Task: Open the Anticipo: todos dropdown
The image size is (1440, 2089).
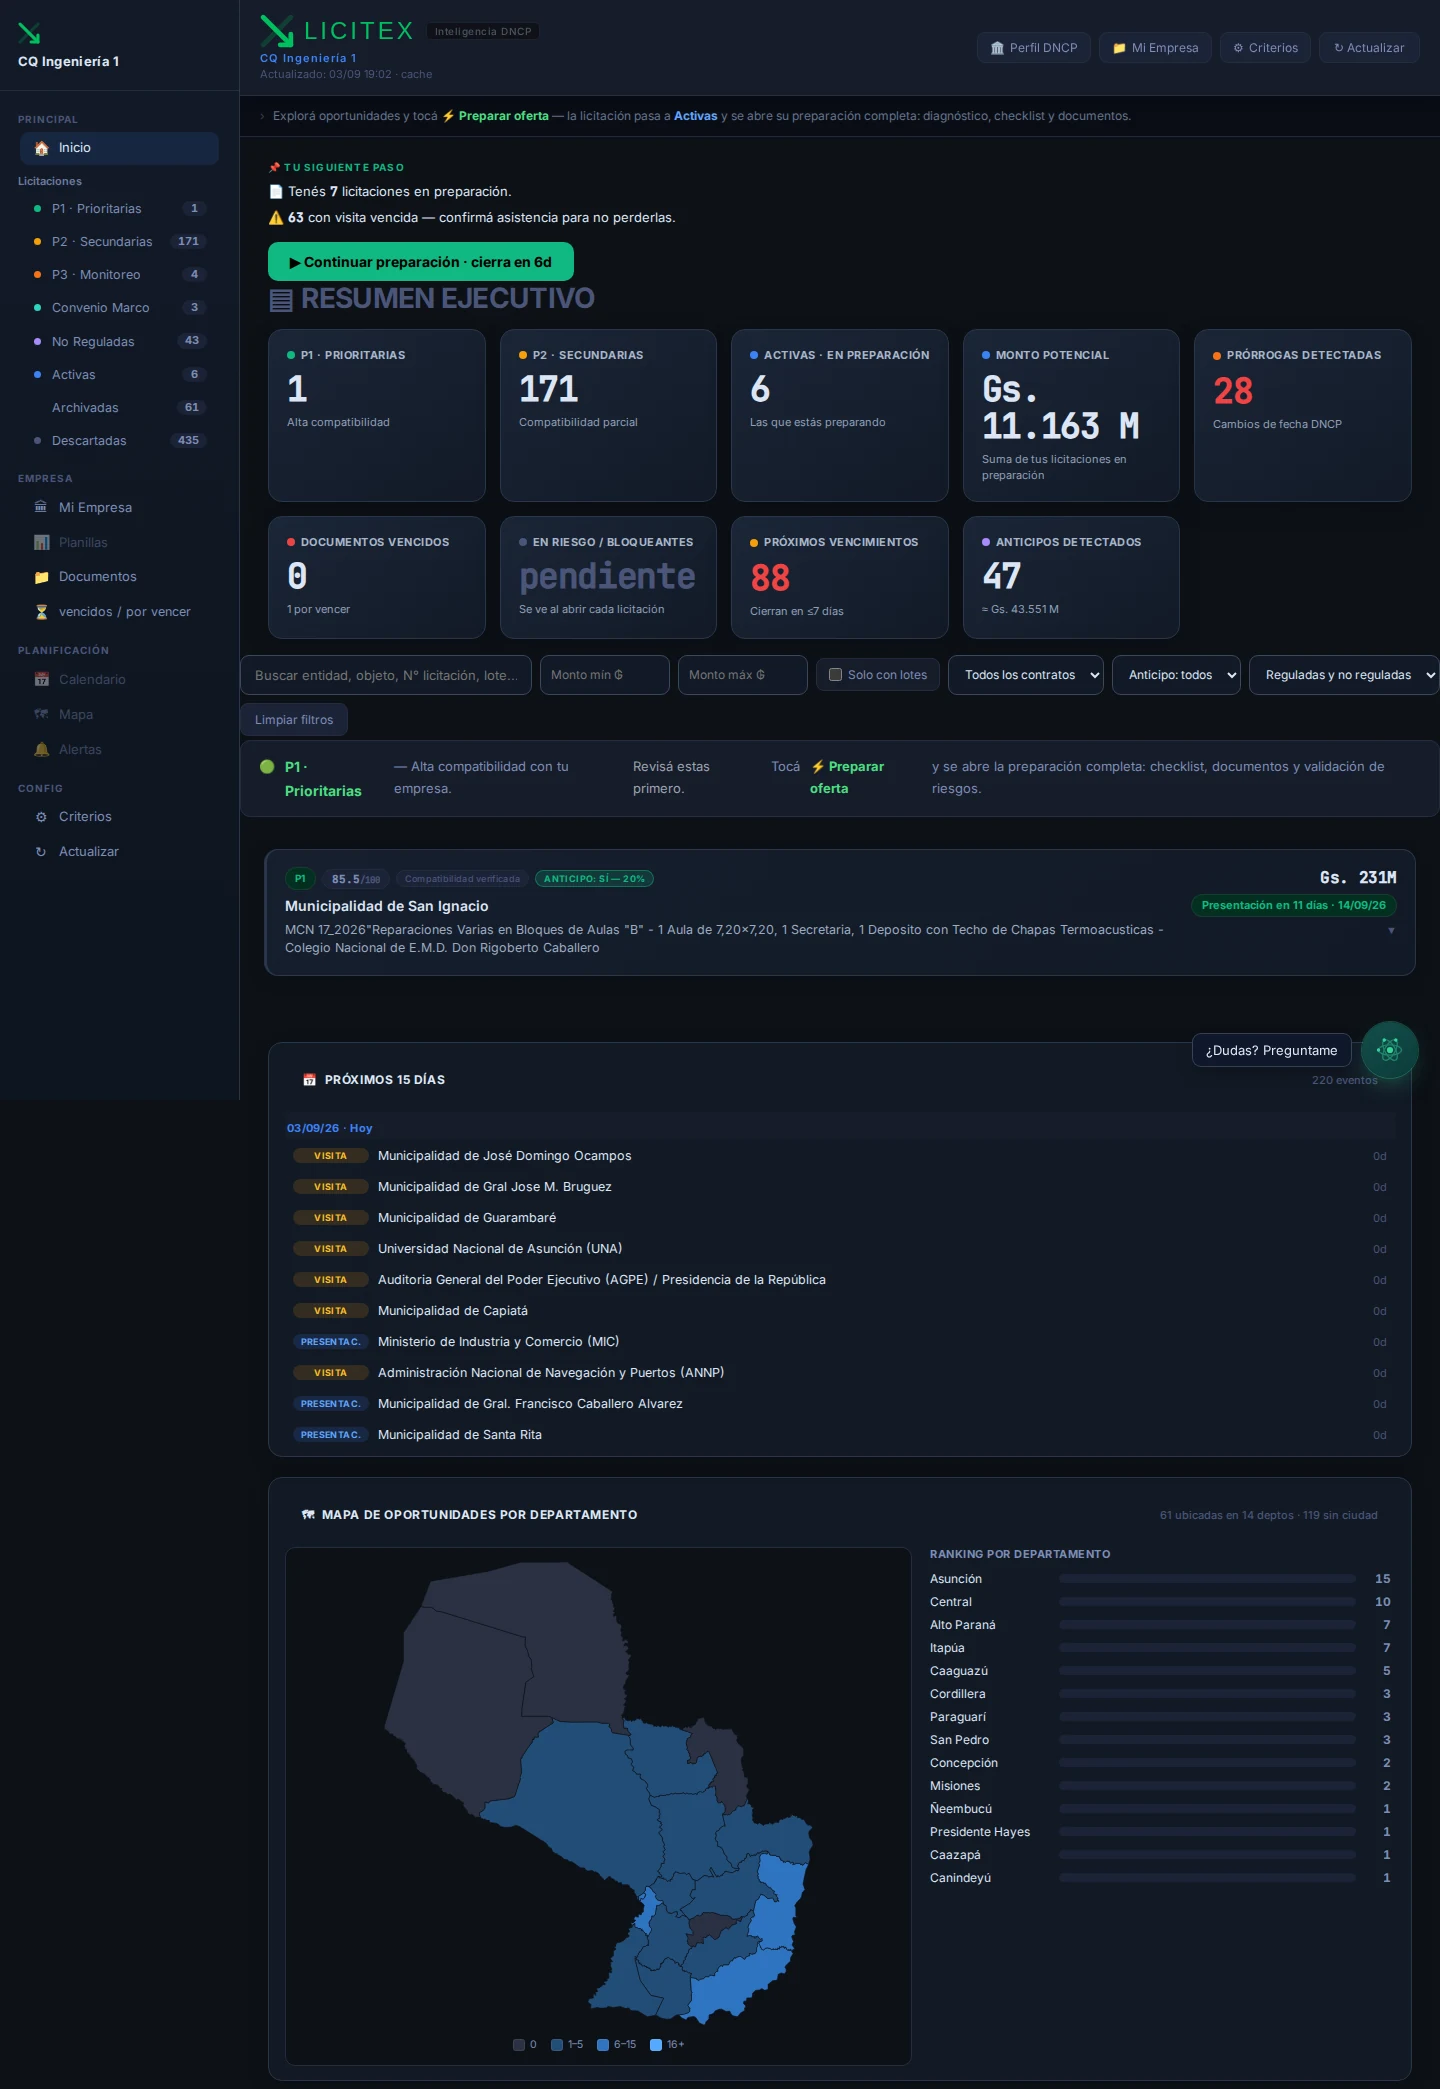Action: tap(1176, 675)
